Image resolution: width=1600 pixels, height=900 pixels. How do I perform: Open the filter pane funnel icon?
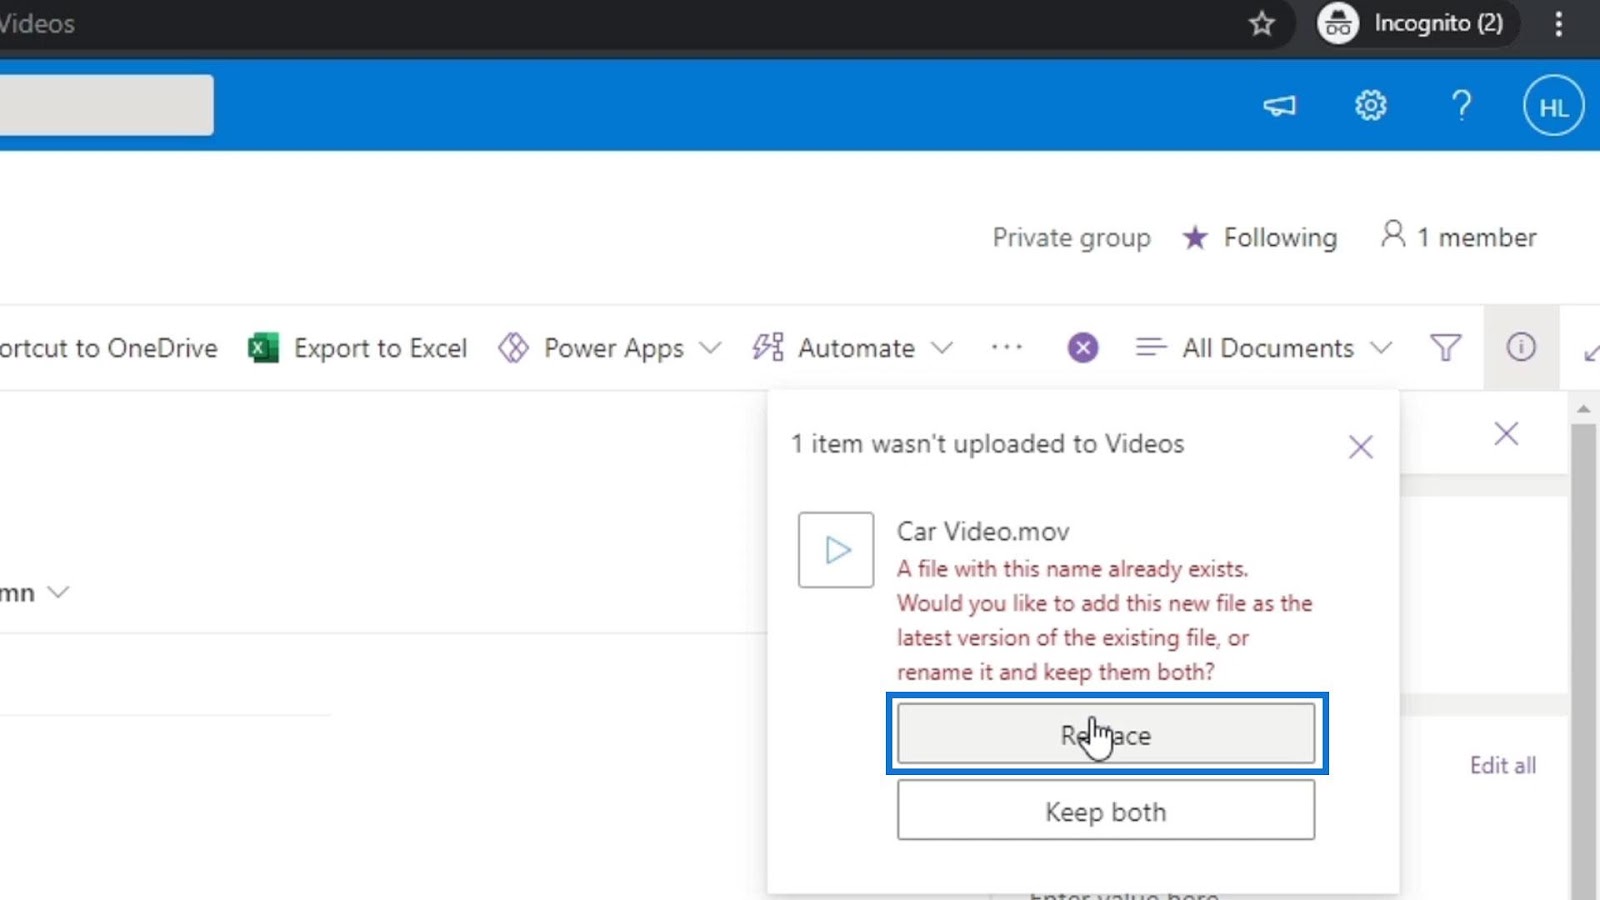point(1446,348)
